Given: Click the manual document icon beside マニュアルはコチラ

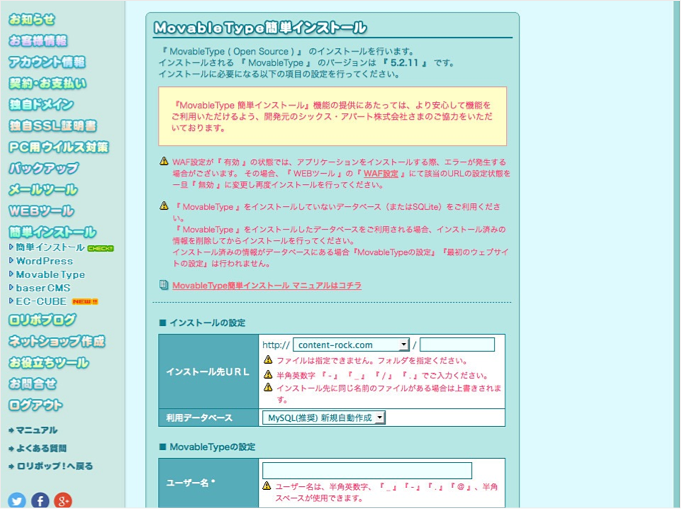Looking at the screenshot, I should [164, 285].
